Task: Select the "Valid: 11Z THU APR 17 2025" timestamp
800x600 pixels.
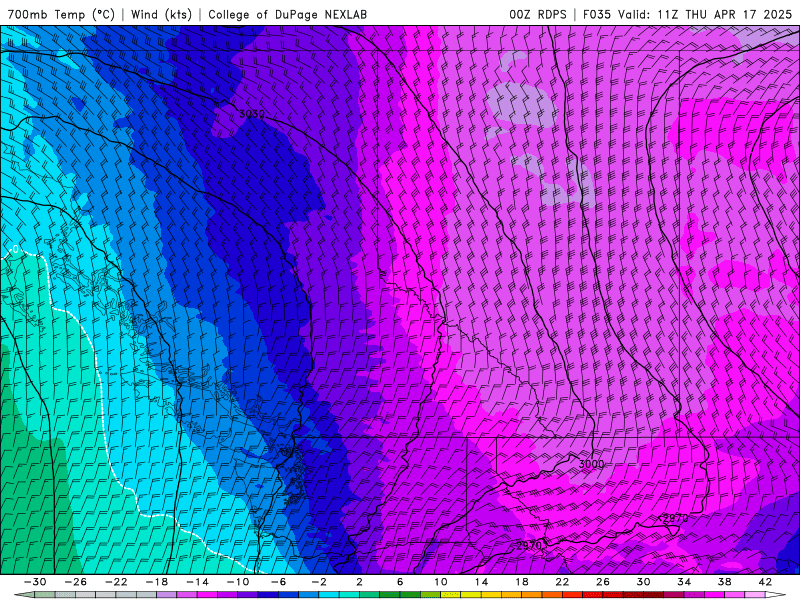Action: 705,14
